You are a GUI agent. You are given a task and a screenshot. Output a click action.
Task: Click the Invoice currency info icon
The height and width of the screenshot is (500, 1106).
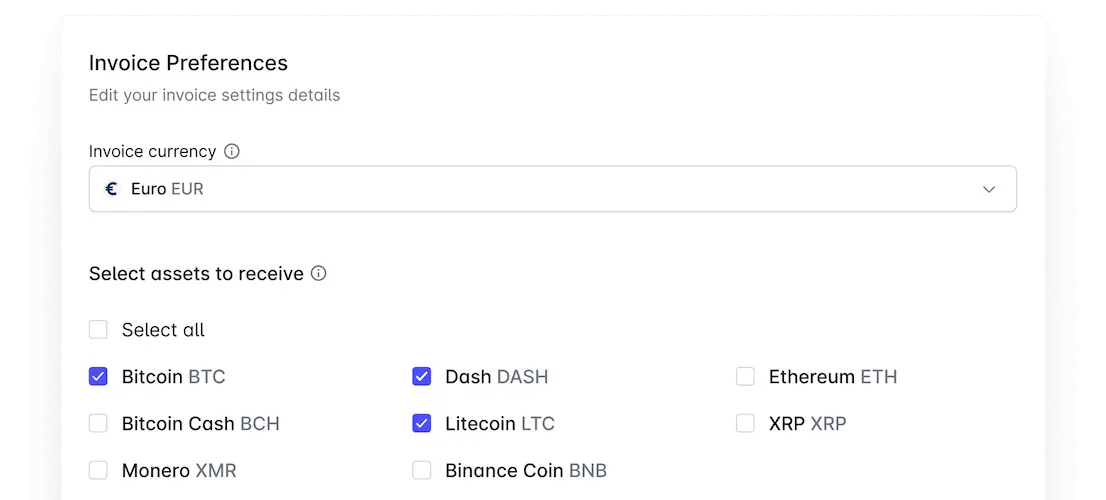pyautogui.click(x=232, y=152)
